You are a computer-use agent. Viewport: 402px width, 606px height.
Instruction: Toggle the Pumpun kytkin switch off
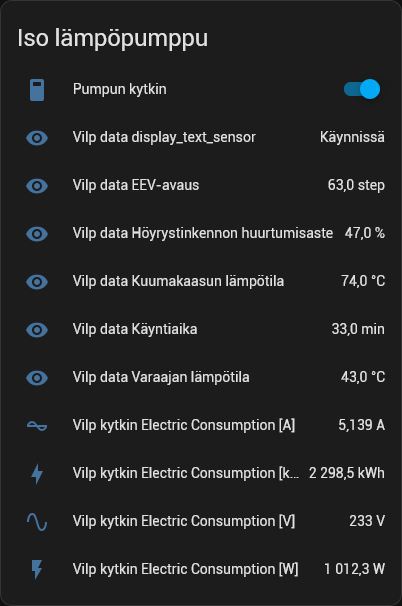(362, 89)
